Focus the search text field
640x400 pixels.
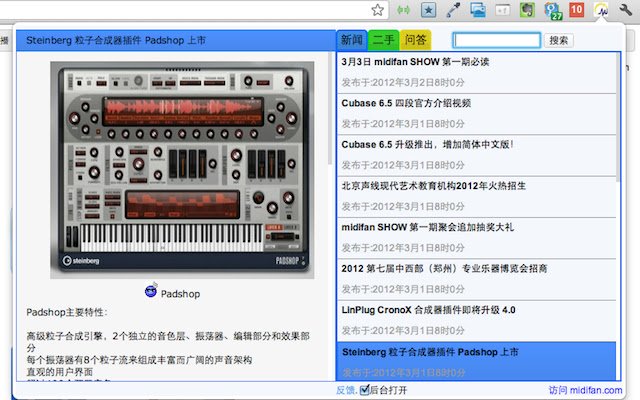click(x=496, y=40)
